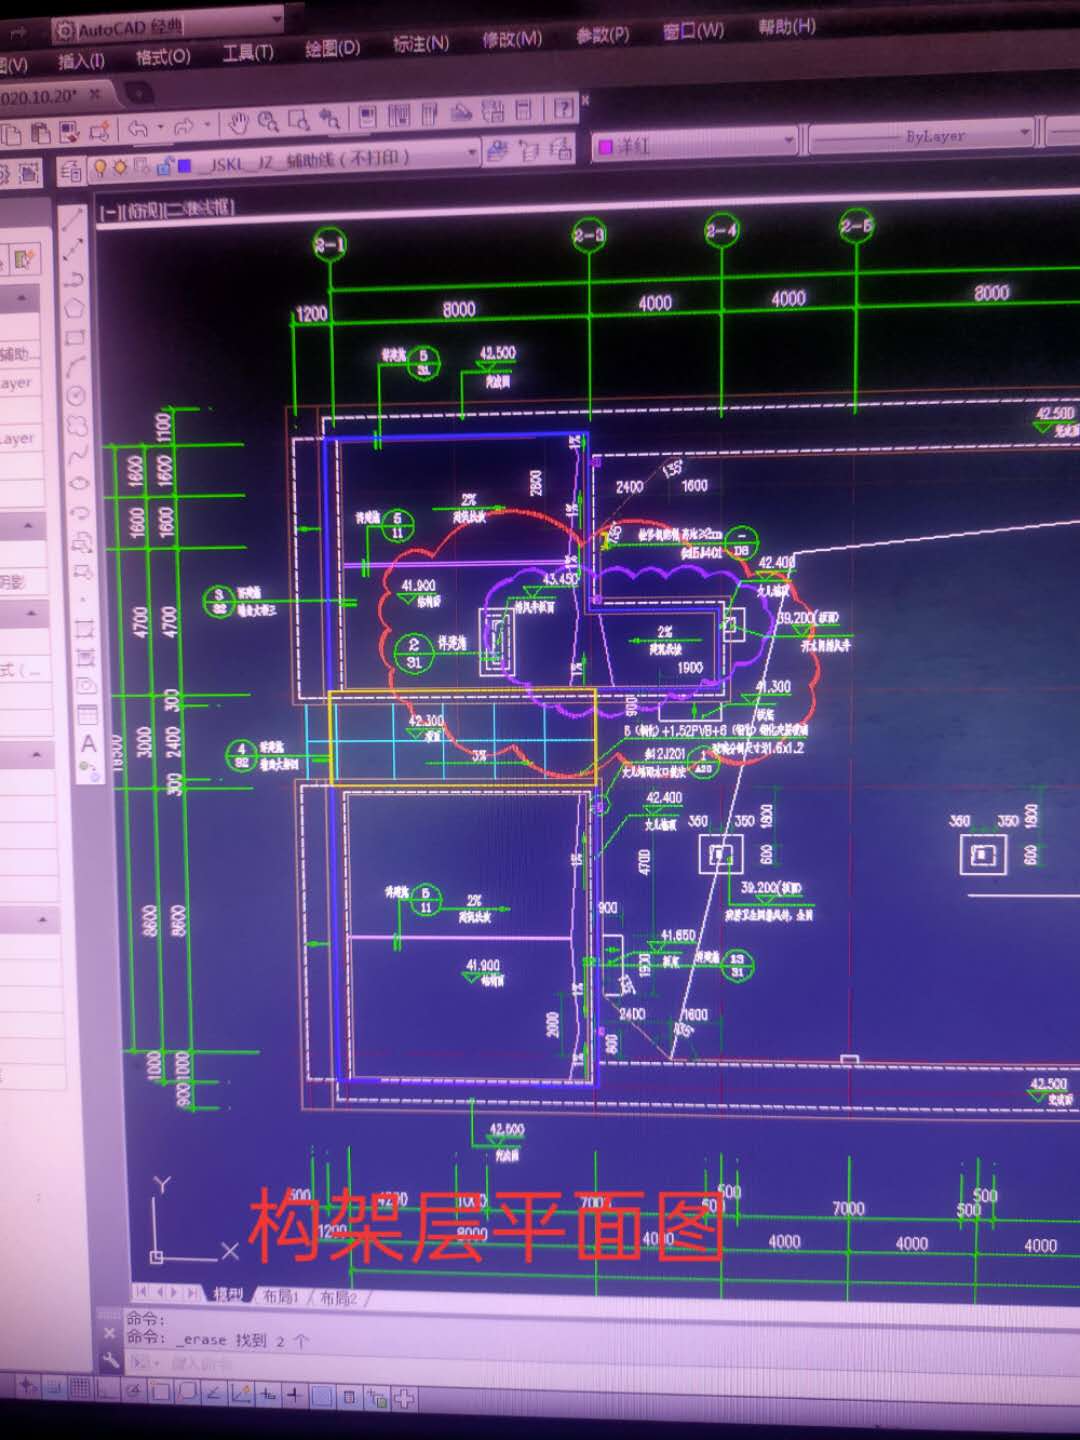1080x1440 pixels.
Task: Open the 绘图(D) menu
Action: 332,47
